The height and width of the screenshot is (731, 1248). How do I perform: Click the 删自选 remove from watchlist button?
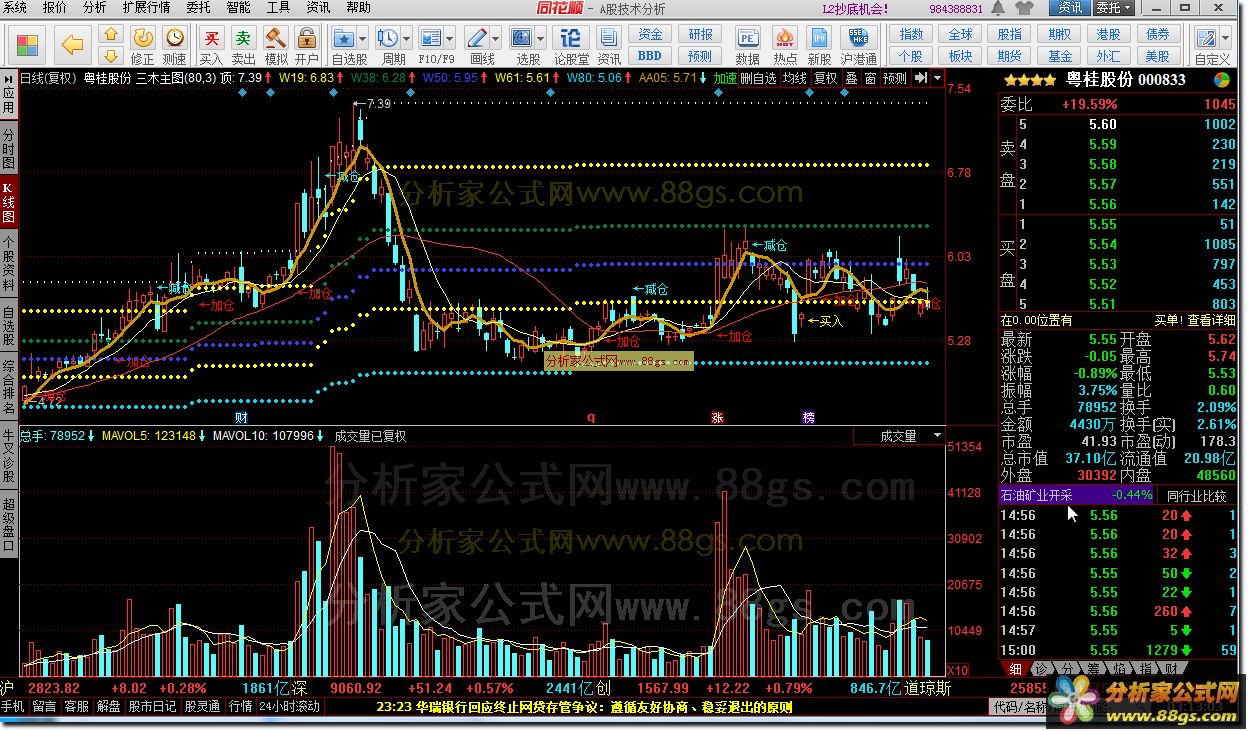pyautogui.click(x=759, y=78)
